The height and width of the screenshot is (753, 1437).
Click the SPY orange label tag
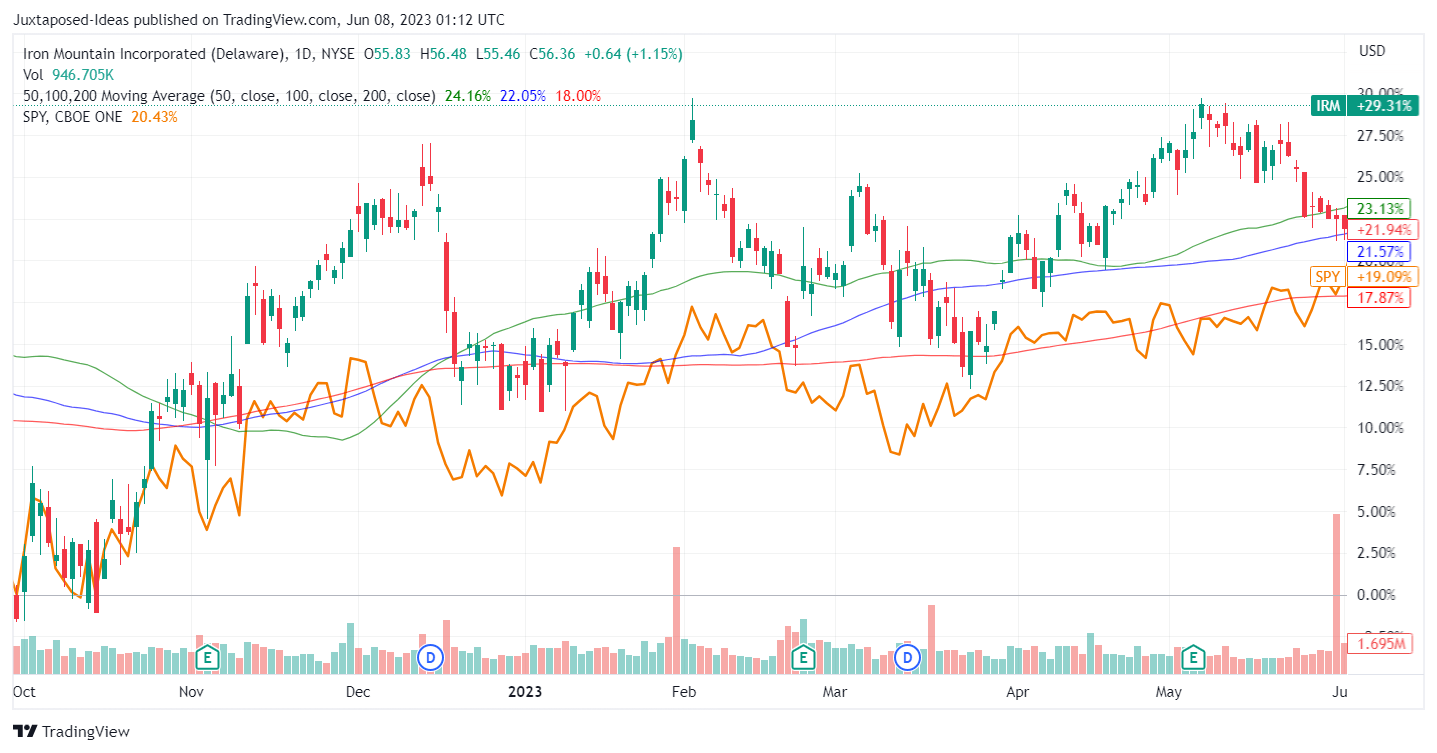(x=1327, y=277)
